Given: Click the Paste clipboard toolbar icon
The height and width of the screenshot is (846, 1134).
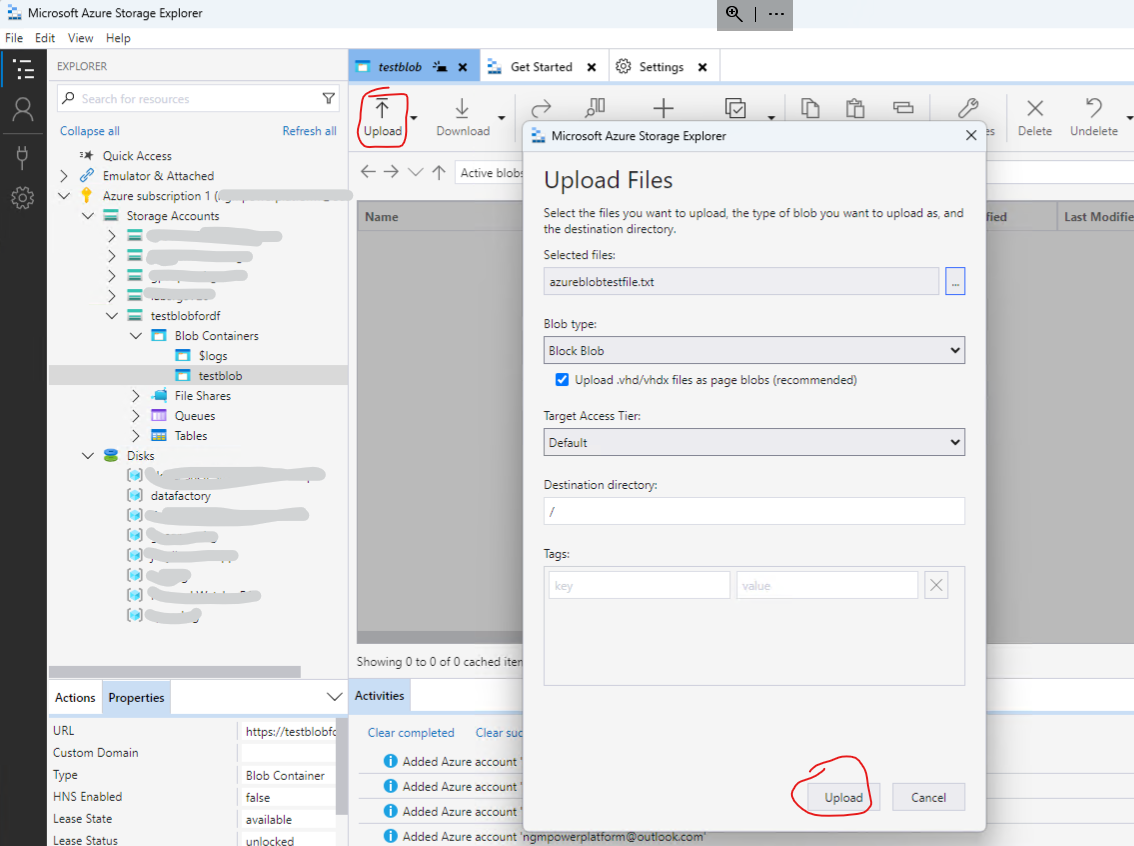Looking at the screenshot, I should coord(856,108).
